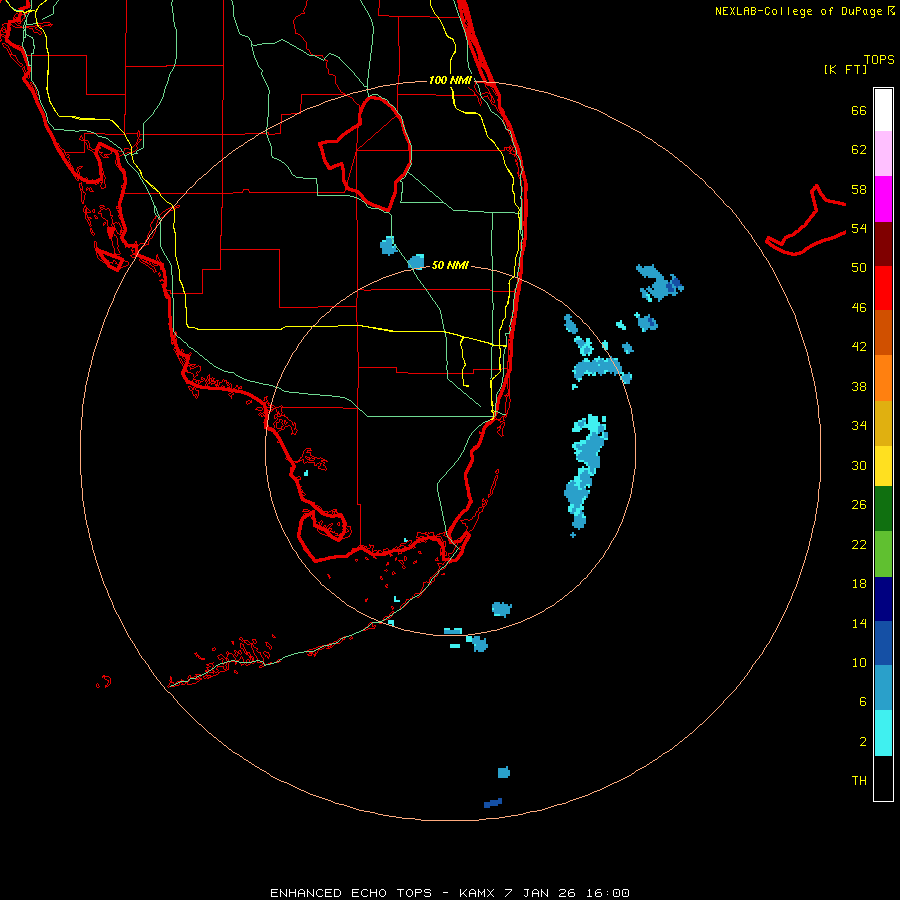Click the 62 value on the scale
This screenshot has width=900, height=900.
click(x=859, y=150)
